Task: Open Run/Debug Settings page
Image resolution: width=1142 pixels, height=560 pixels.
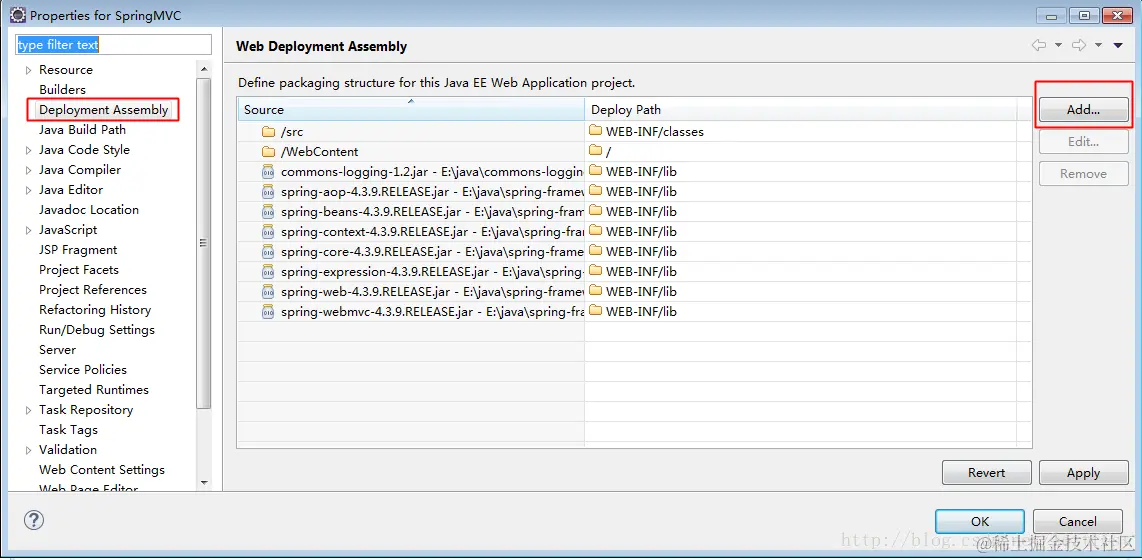Action: (x=97, y=330)
